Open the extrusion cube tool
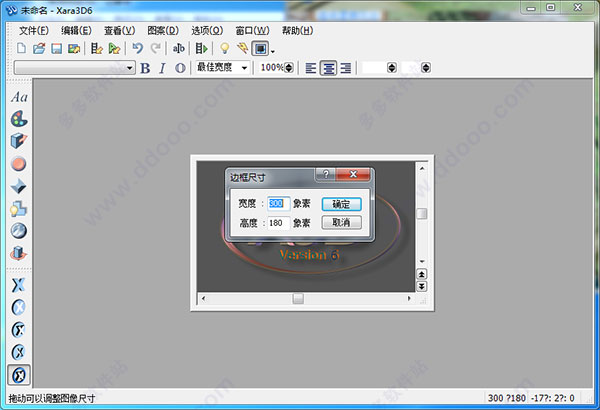This screenshot has height=410, width=600. 19,141
